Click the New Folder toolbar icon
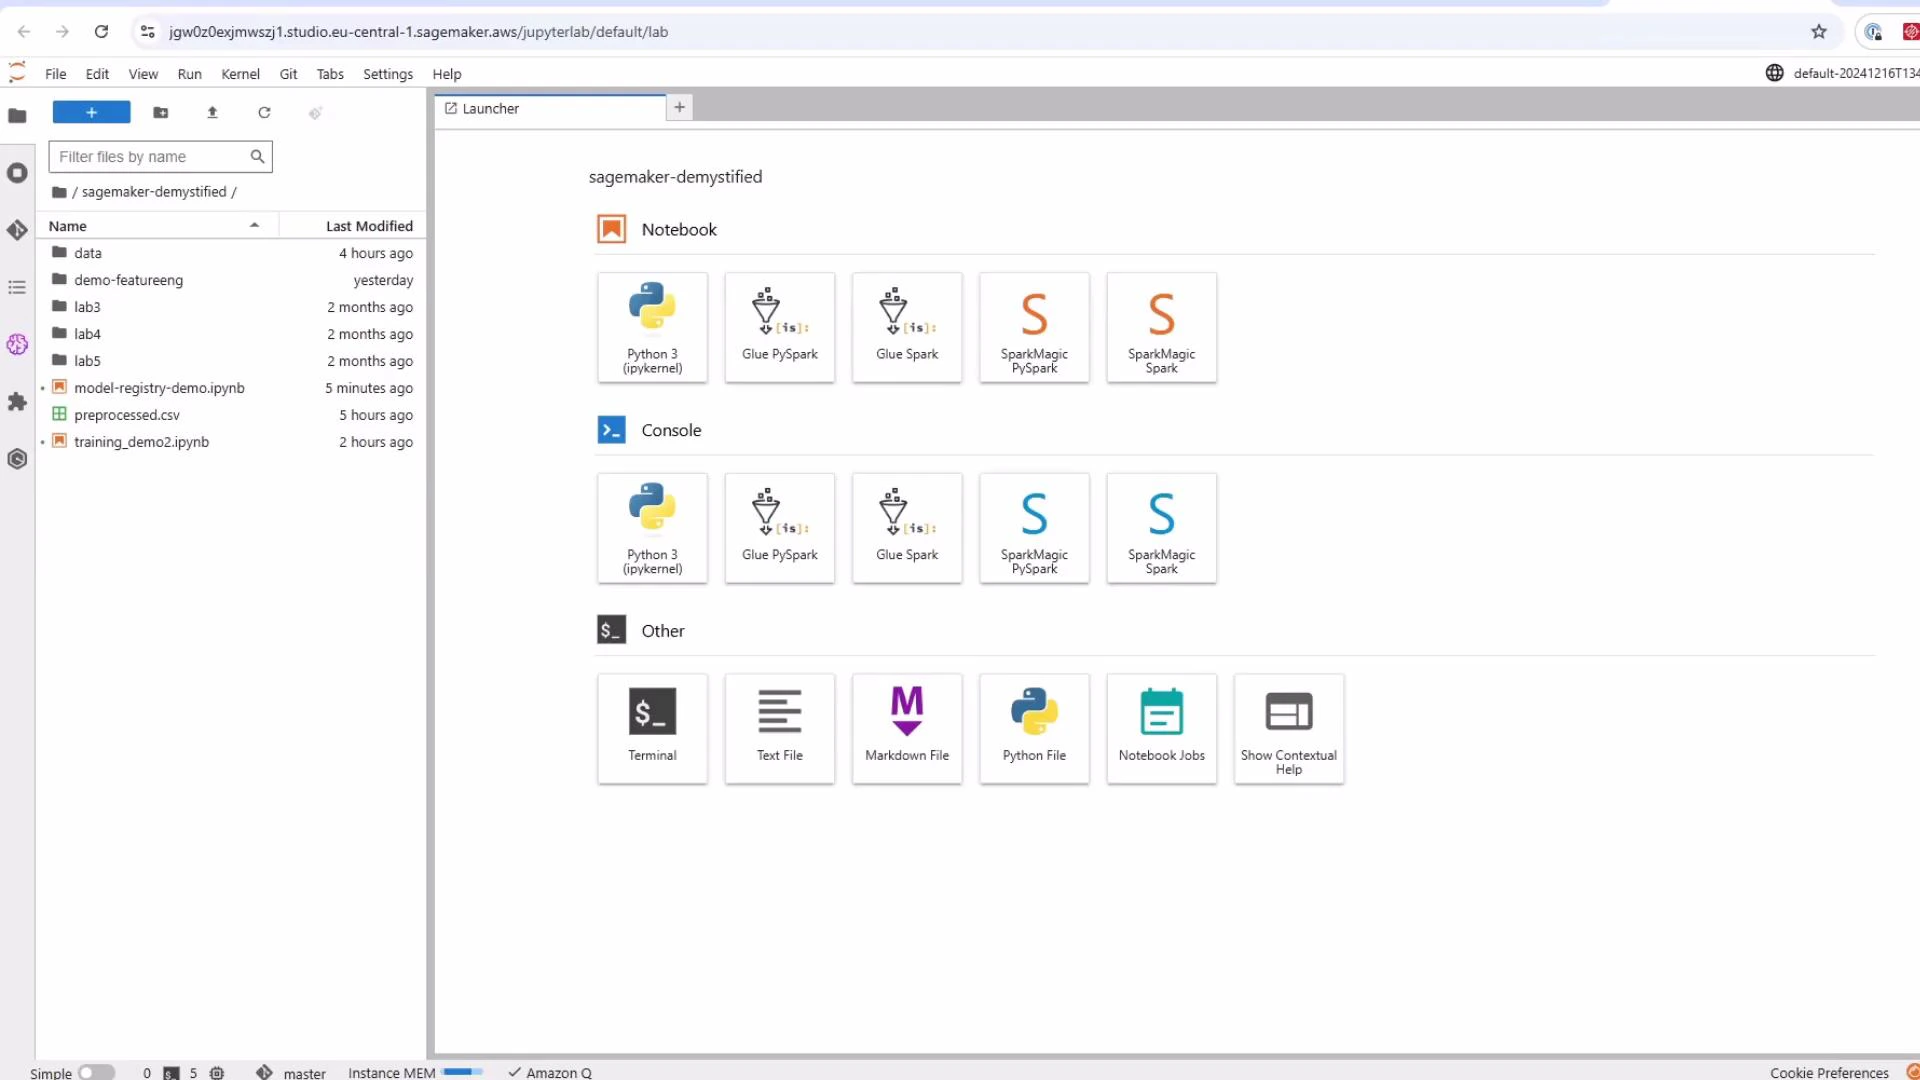Screen dimensions: 1920x1080 pyautogui.click(x=160, y=112)
